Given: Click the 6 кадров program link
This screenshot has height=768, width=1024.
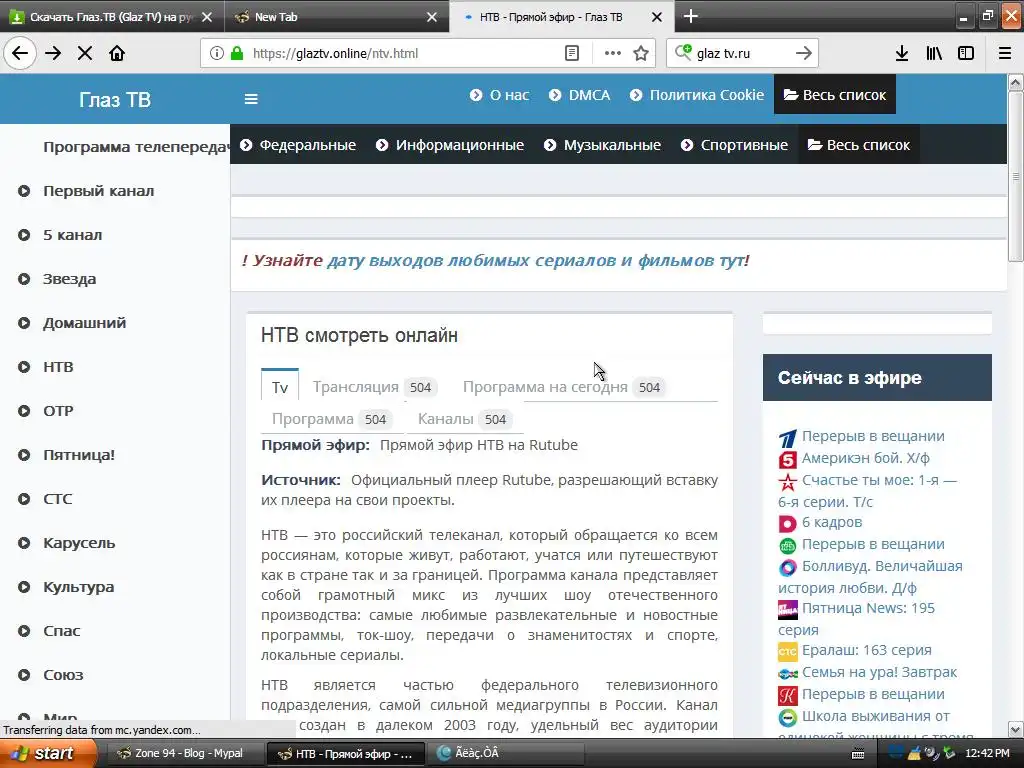Looking at the screenshot, I should 832,522.
